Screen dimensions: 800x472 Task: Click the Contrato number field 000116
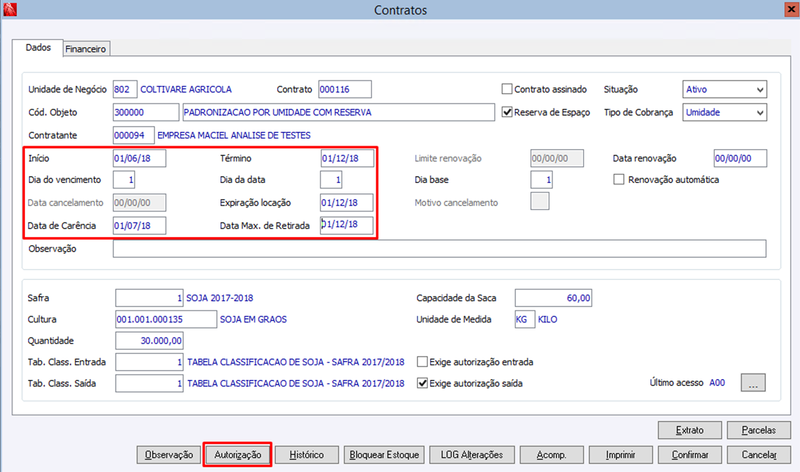tap(345, 89)
